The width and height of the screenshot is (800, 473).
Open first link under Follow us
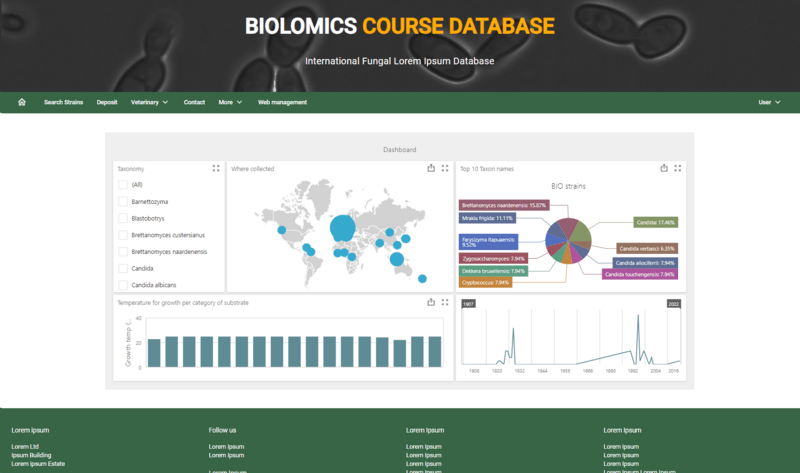227,446
